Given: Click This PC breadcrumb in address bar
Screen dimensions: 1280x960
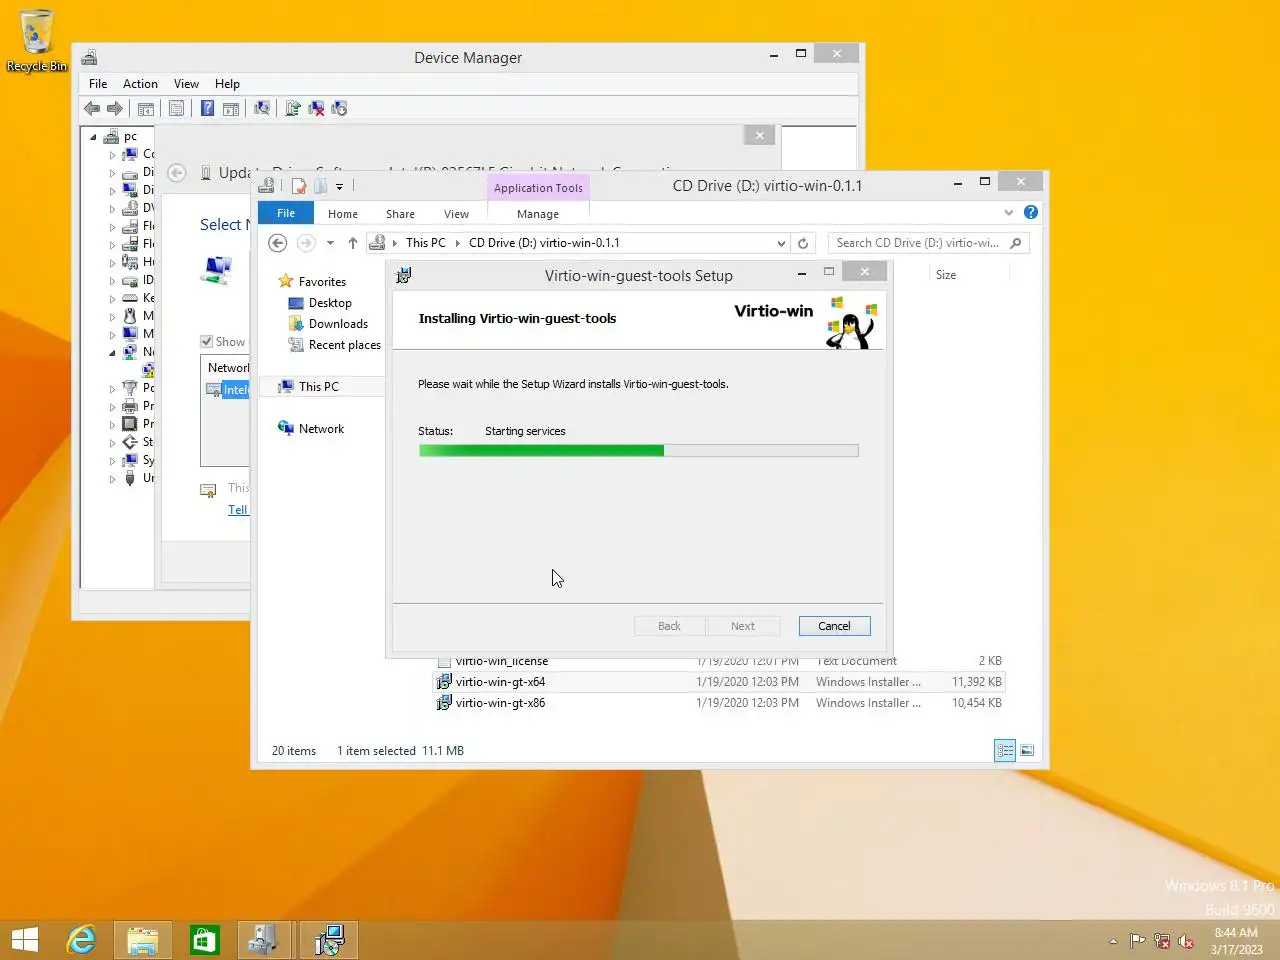Looking at the screenshot, I should pos(426,243).
